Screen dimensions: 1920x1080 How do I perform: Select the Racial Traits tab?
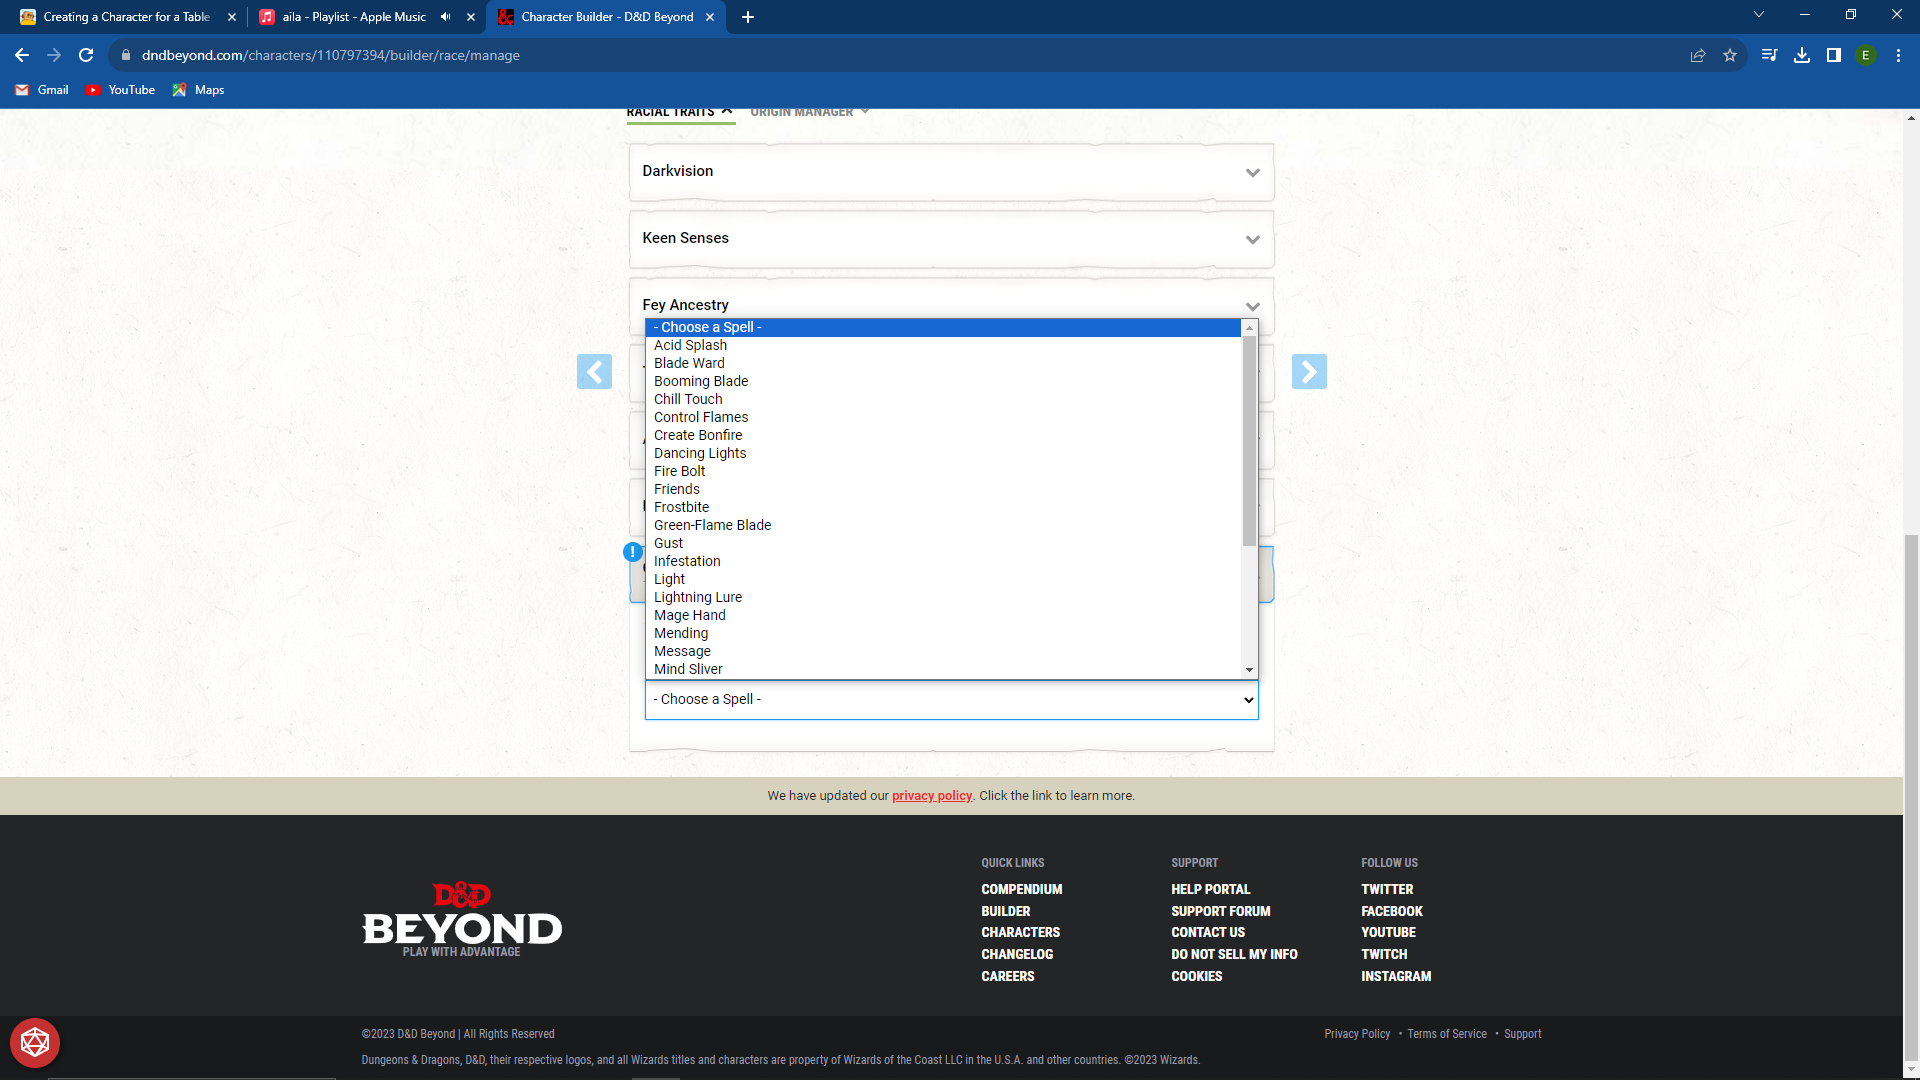(670, 111)
